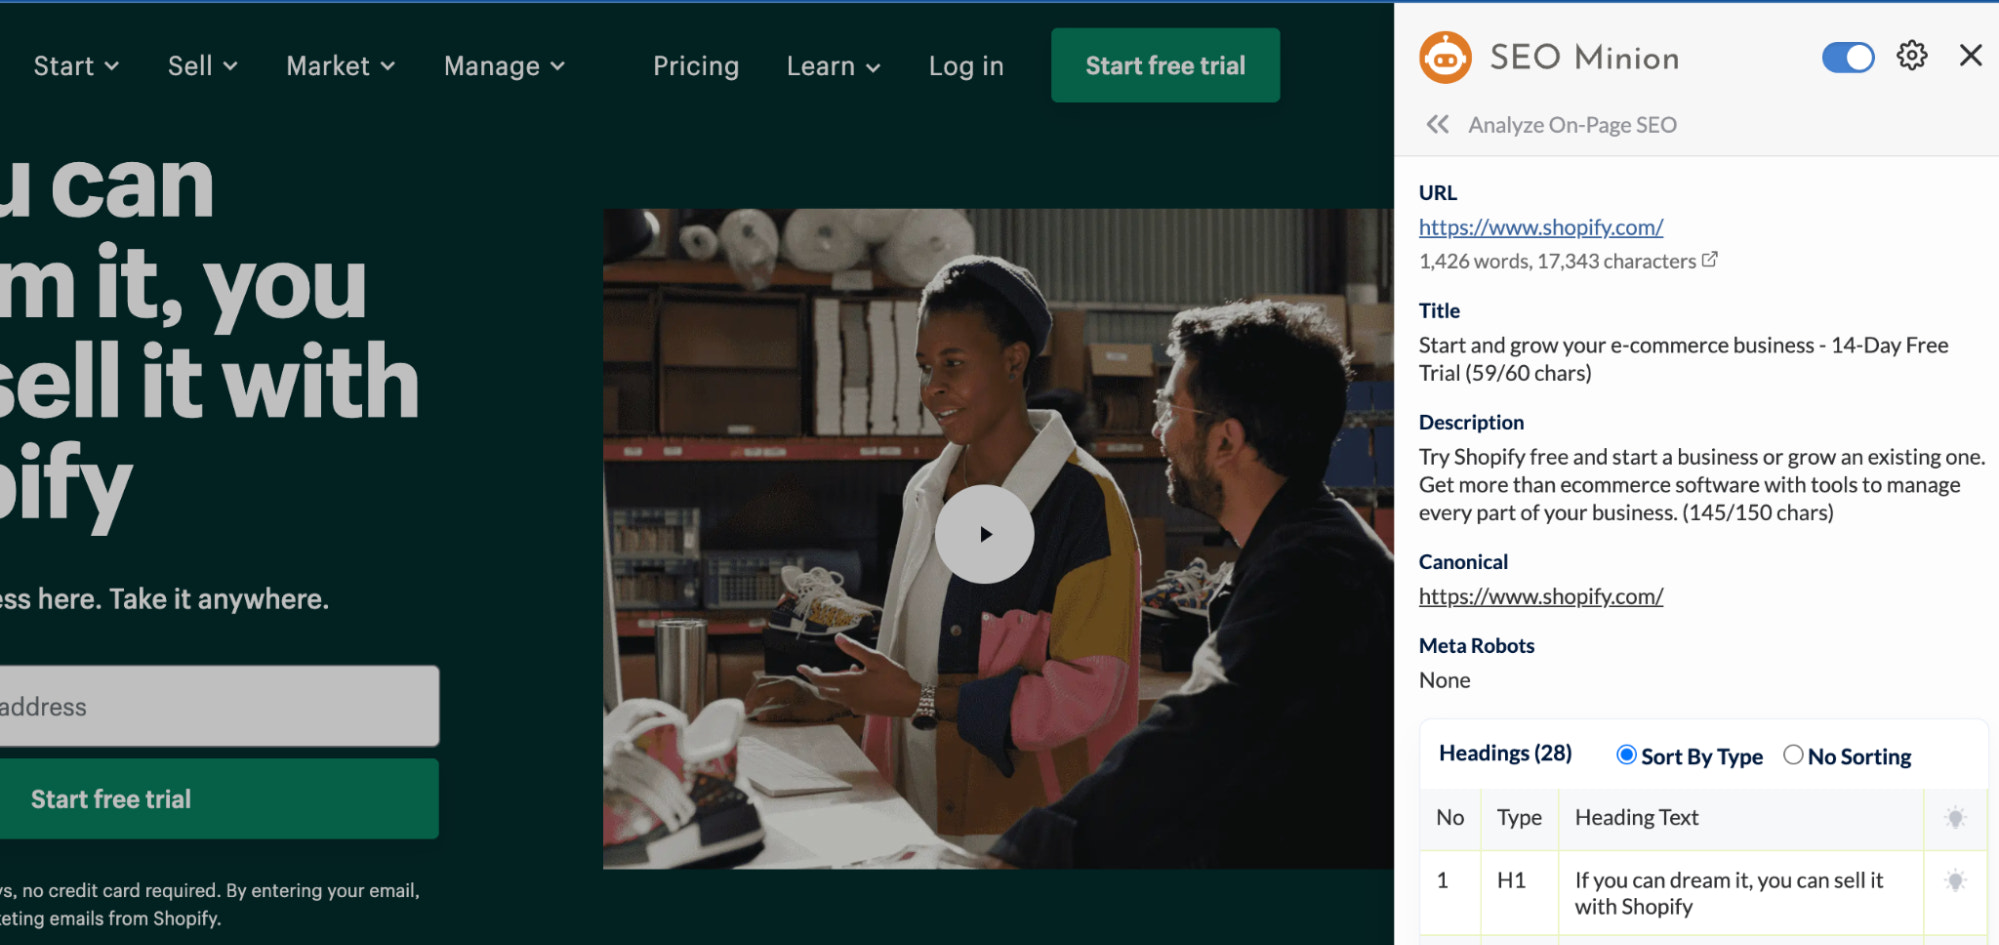This screenshot has height=945, width=1999.
Task: Click the green Start free trial button
Action: [1165, 65]
